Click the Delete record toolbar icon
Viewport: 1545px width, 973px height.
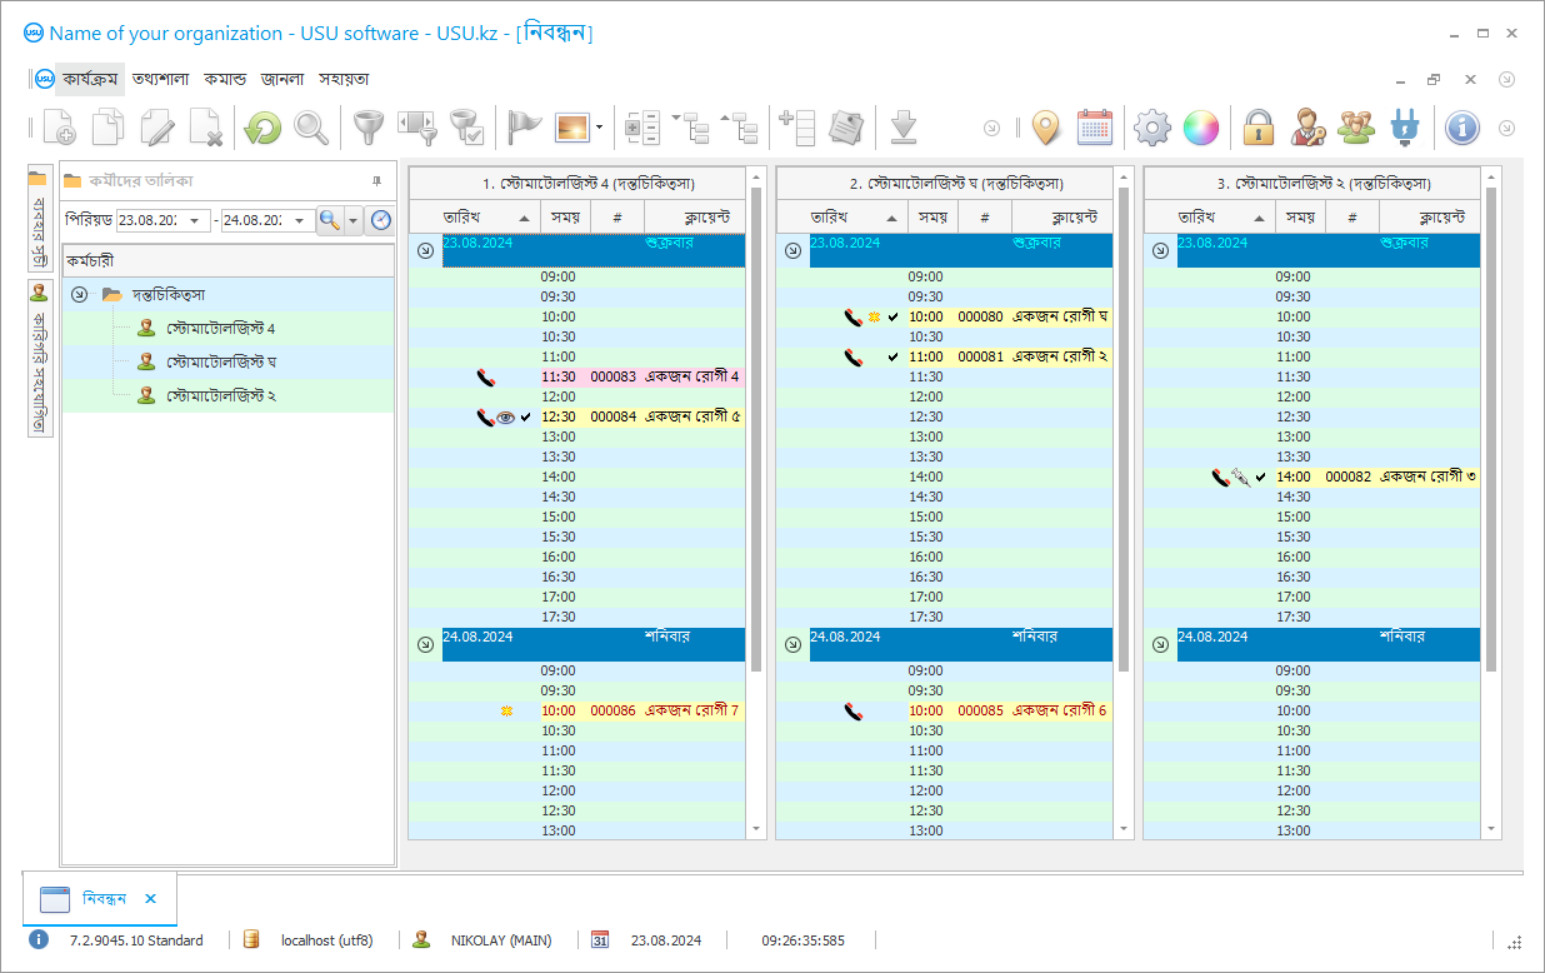pyautogui.click(x=206, y=128)
